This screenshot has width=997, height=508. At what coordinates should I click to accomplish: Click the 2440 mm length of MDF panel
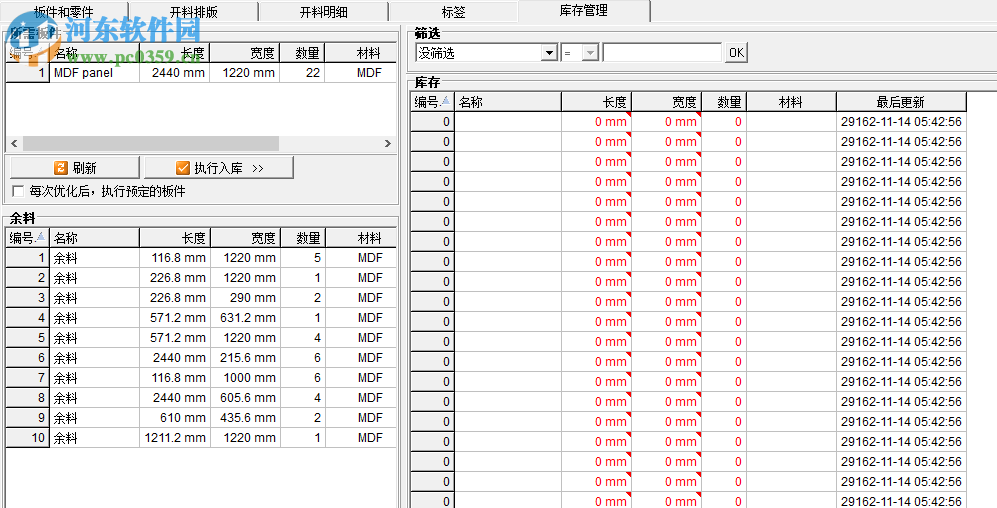click(175, 72)
